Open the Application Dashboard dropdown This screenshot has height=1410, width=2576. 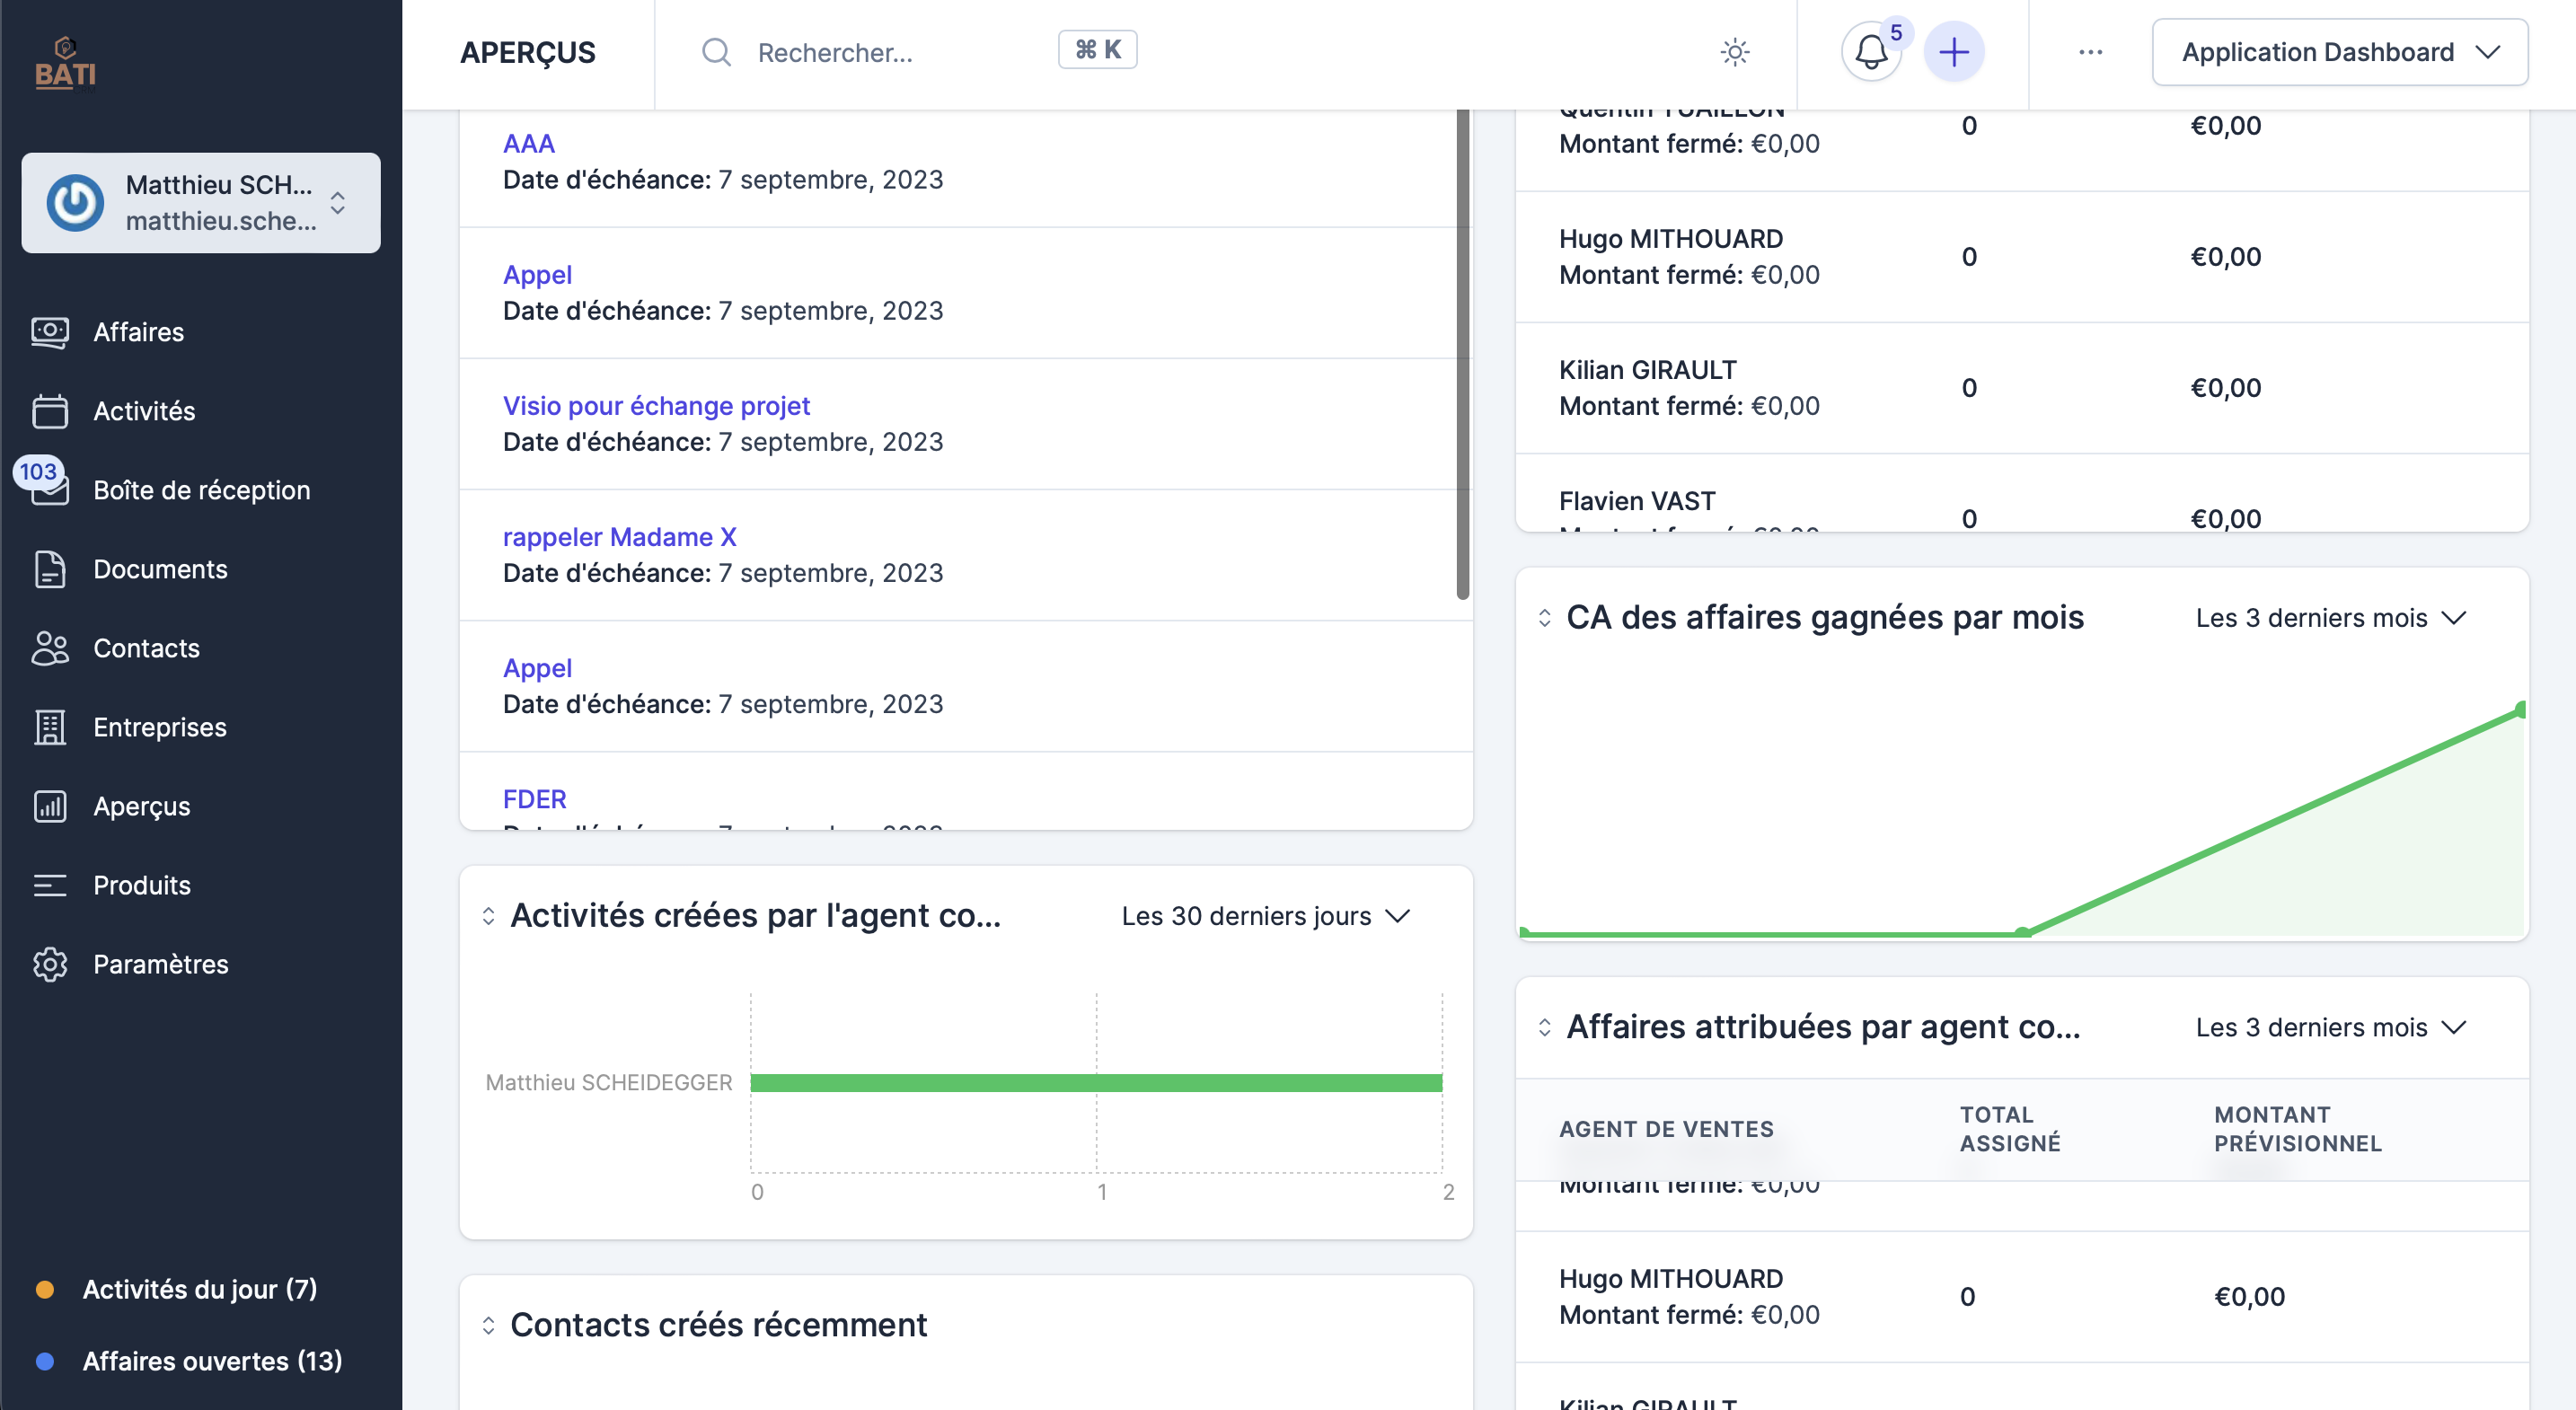click(2339, 52)
